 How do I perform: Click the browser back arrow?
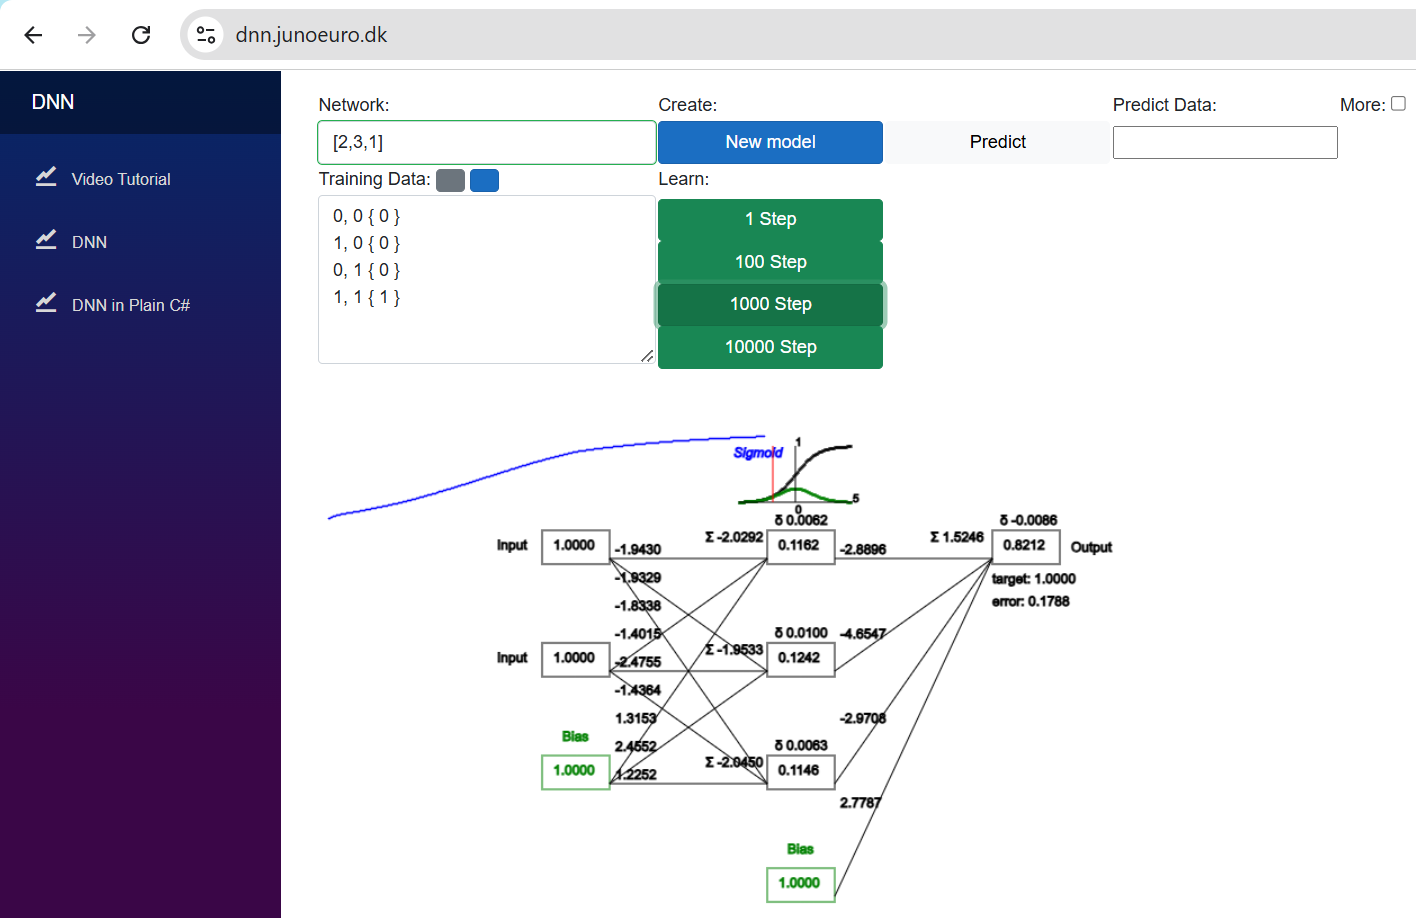(x=33, y=35)
